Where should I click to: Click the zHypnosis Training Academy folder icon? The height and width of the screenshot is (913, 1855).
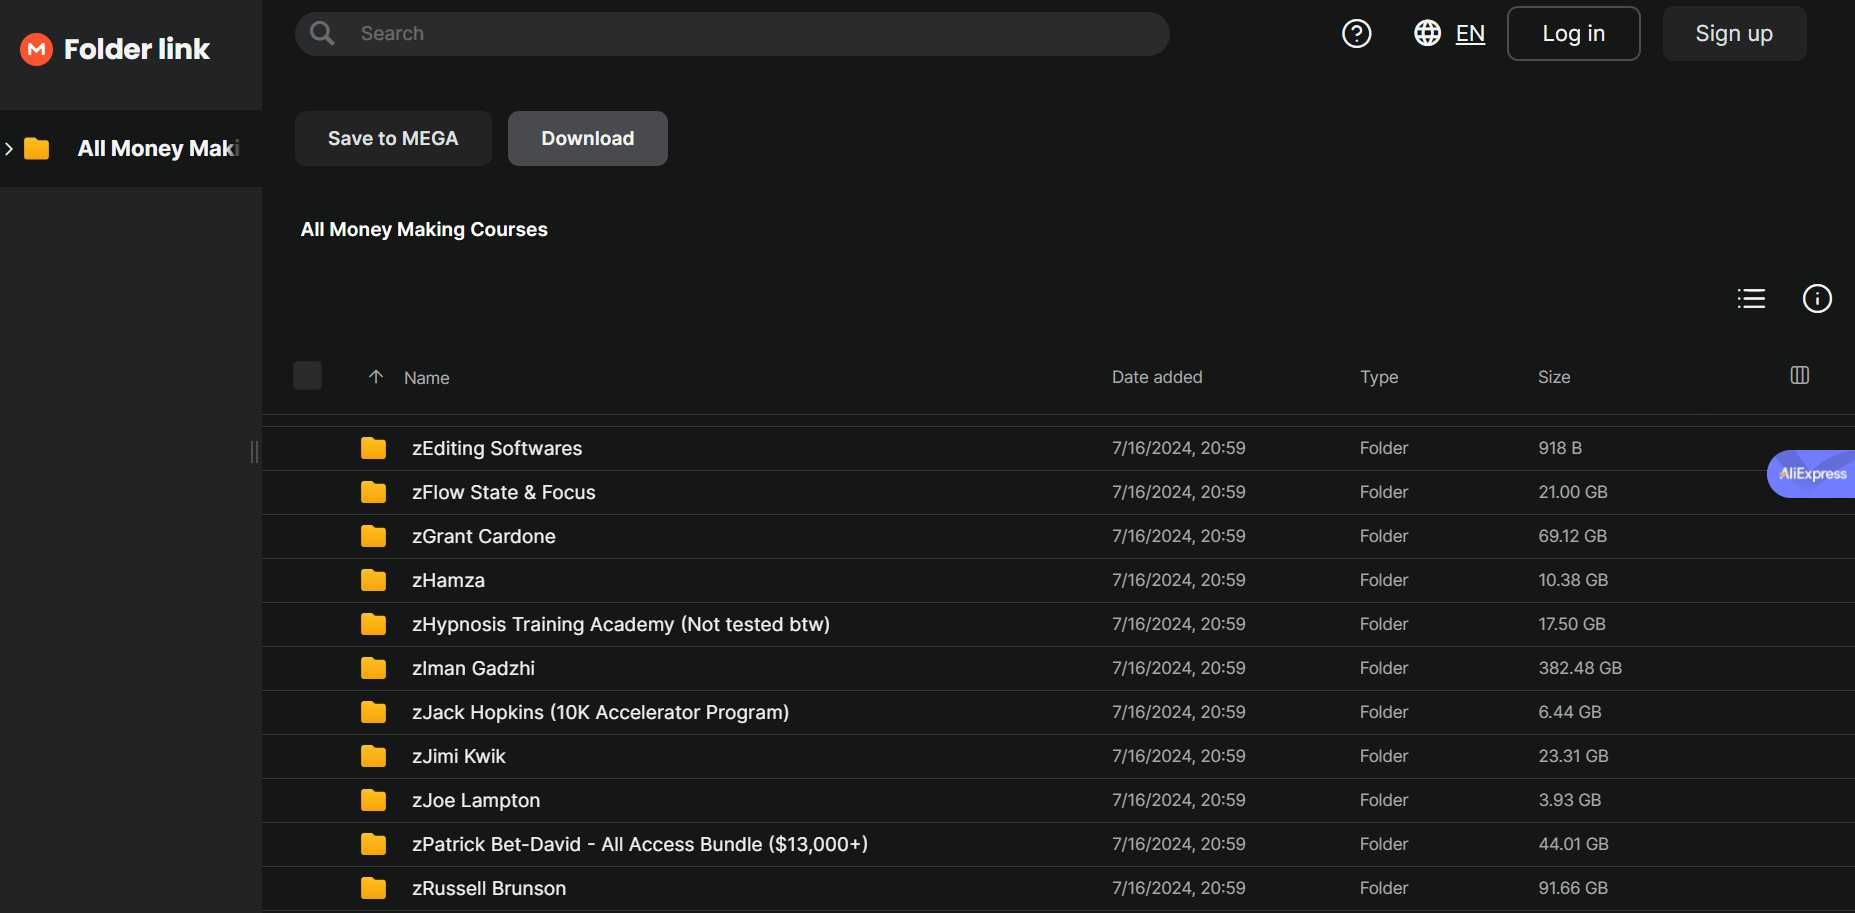tap(373, 624)
